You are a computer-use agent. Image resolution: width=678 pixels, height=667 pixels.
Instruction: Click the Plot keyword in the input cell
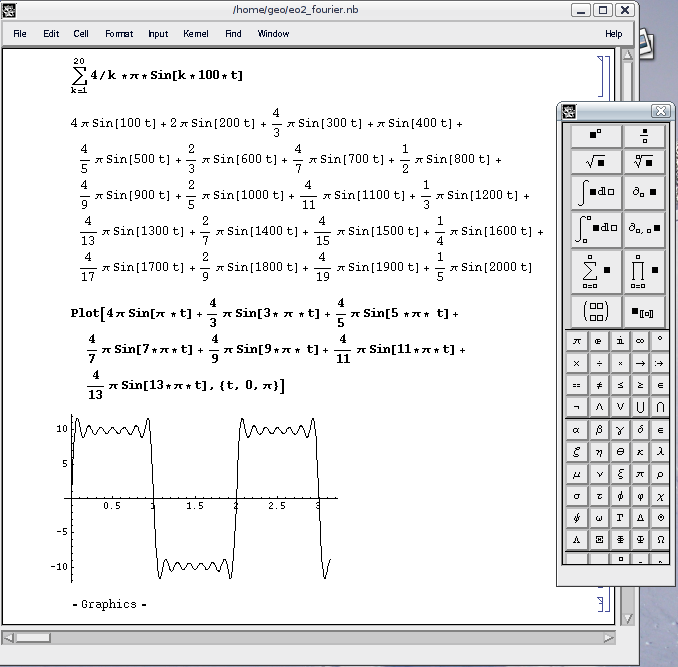[x=85, y=313]
